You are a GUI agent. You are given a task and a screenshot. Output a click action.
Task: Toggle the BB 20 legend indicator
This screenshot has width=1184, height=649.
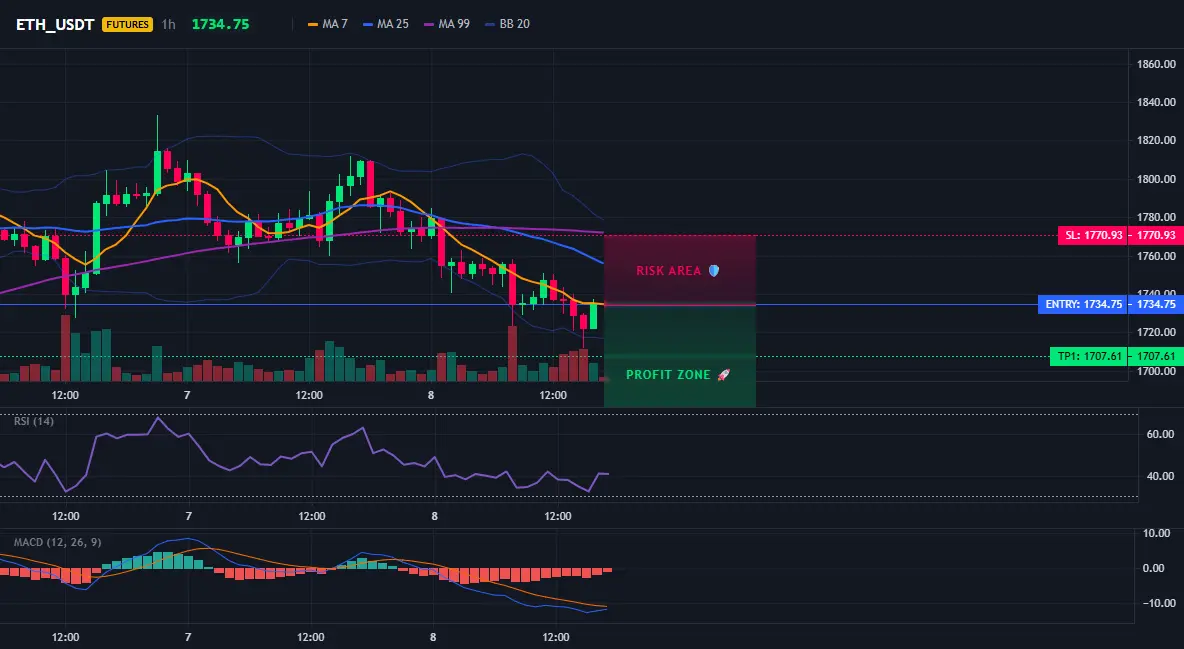(x=507, y=24)
